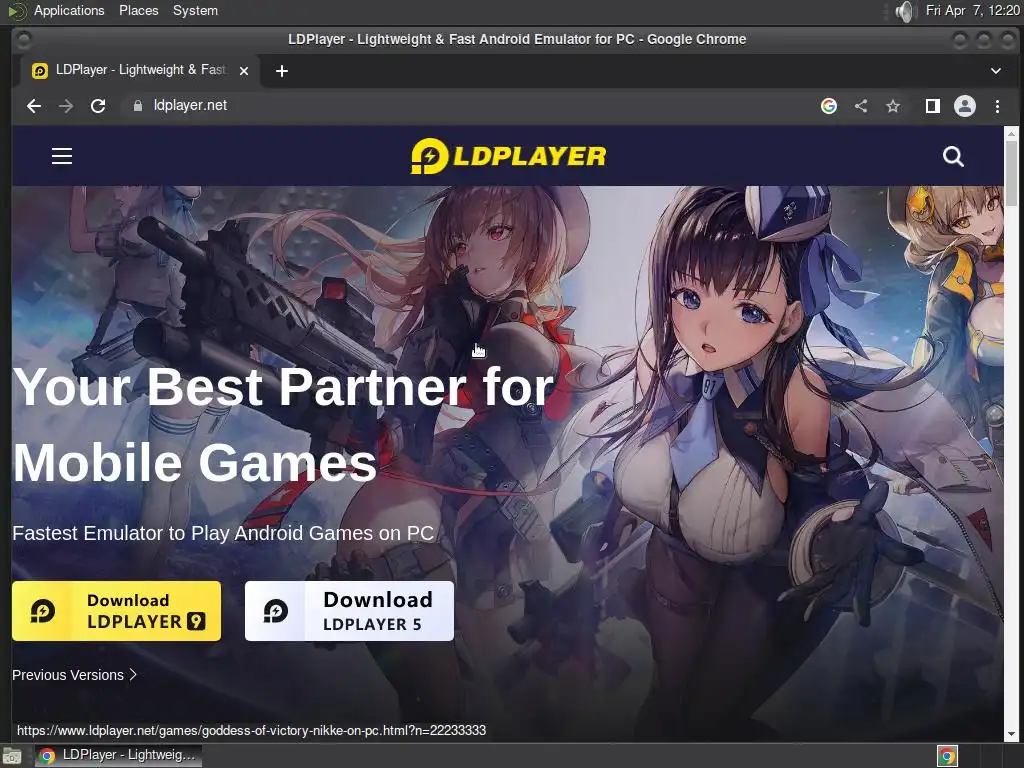Open the Applications menu
The width and height of the screenshot is (1024, 768).
69,10
